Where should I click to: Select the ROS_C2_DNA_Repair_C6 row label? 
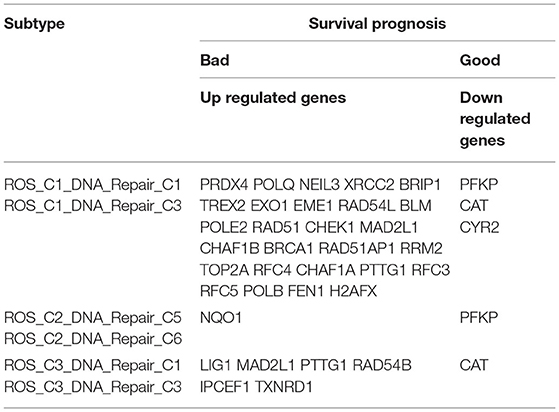pyautogui.click(x=93, y=339)
